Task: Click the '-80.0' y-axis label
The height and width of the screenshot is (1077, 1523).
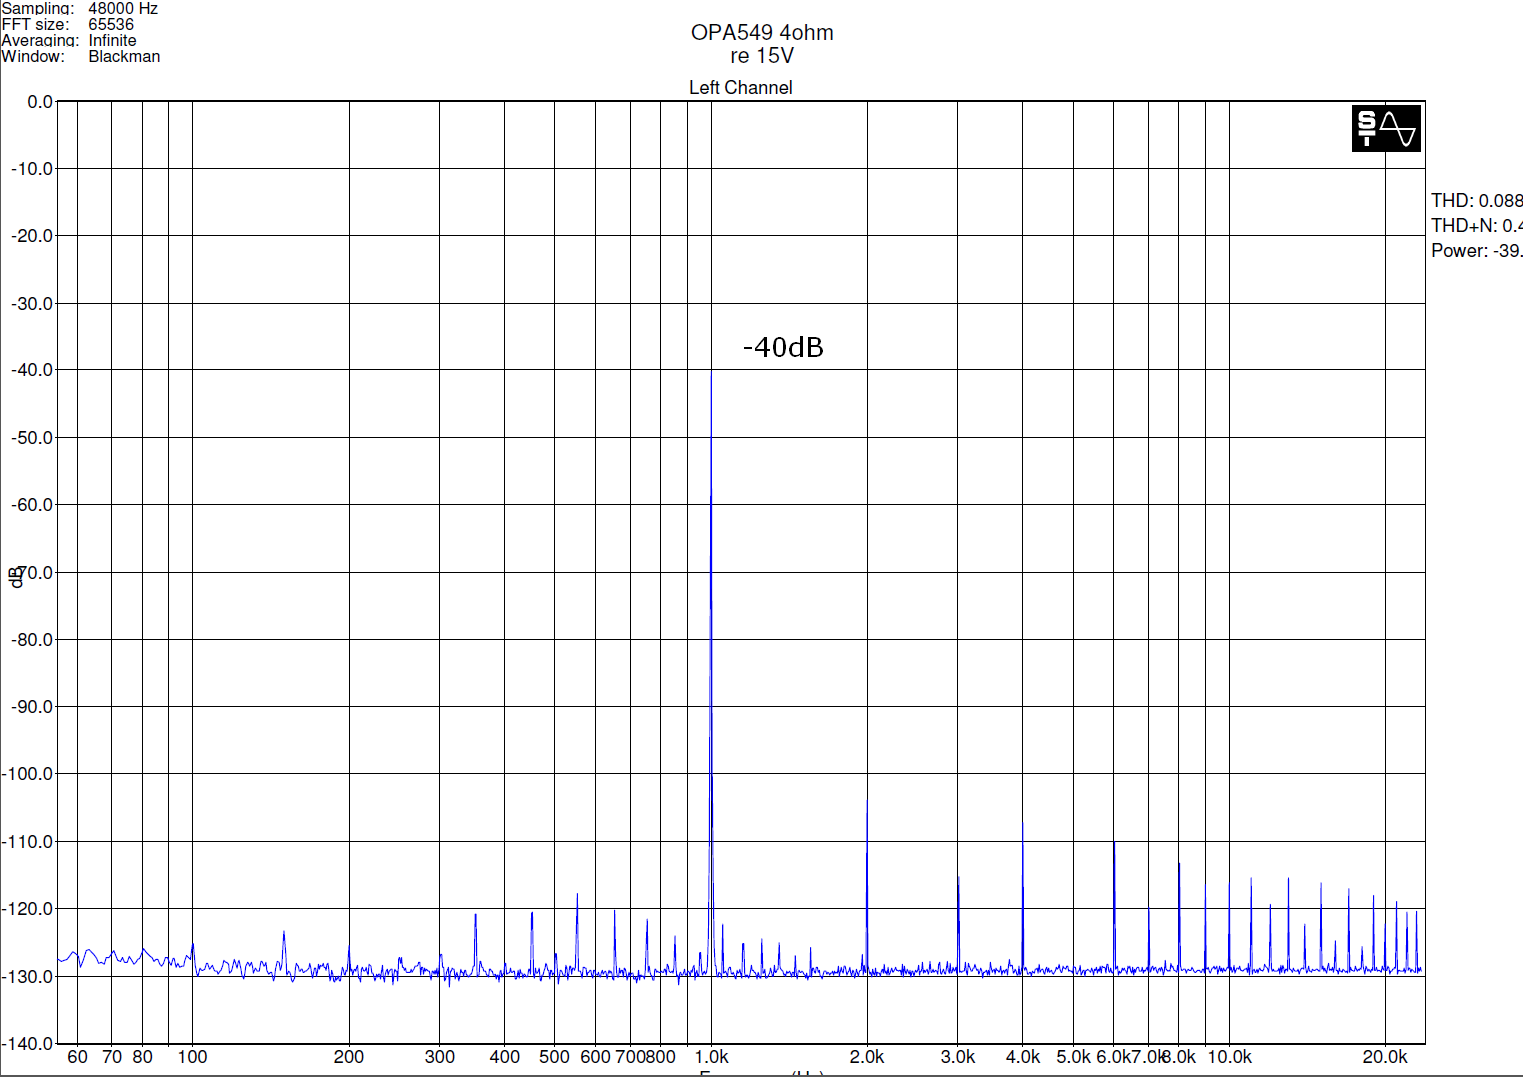Action: click(32, 639)
